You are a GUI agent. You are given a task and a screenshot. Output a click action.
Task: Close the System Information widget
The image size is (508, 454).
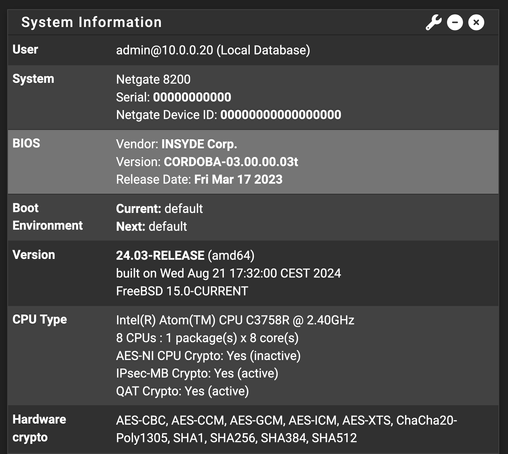pos(476,23)
